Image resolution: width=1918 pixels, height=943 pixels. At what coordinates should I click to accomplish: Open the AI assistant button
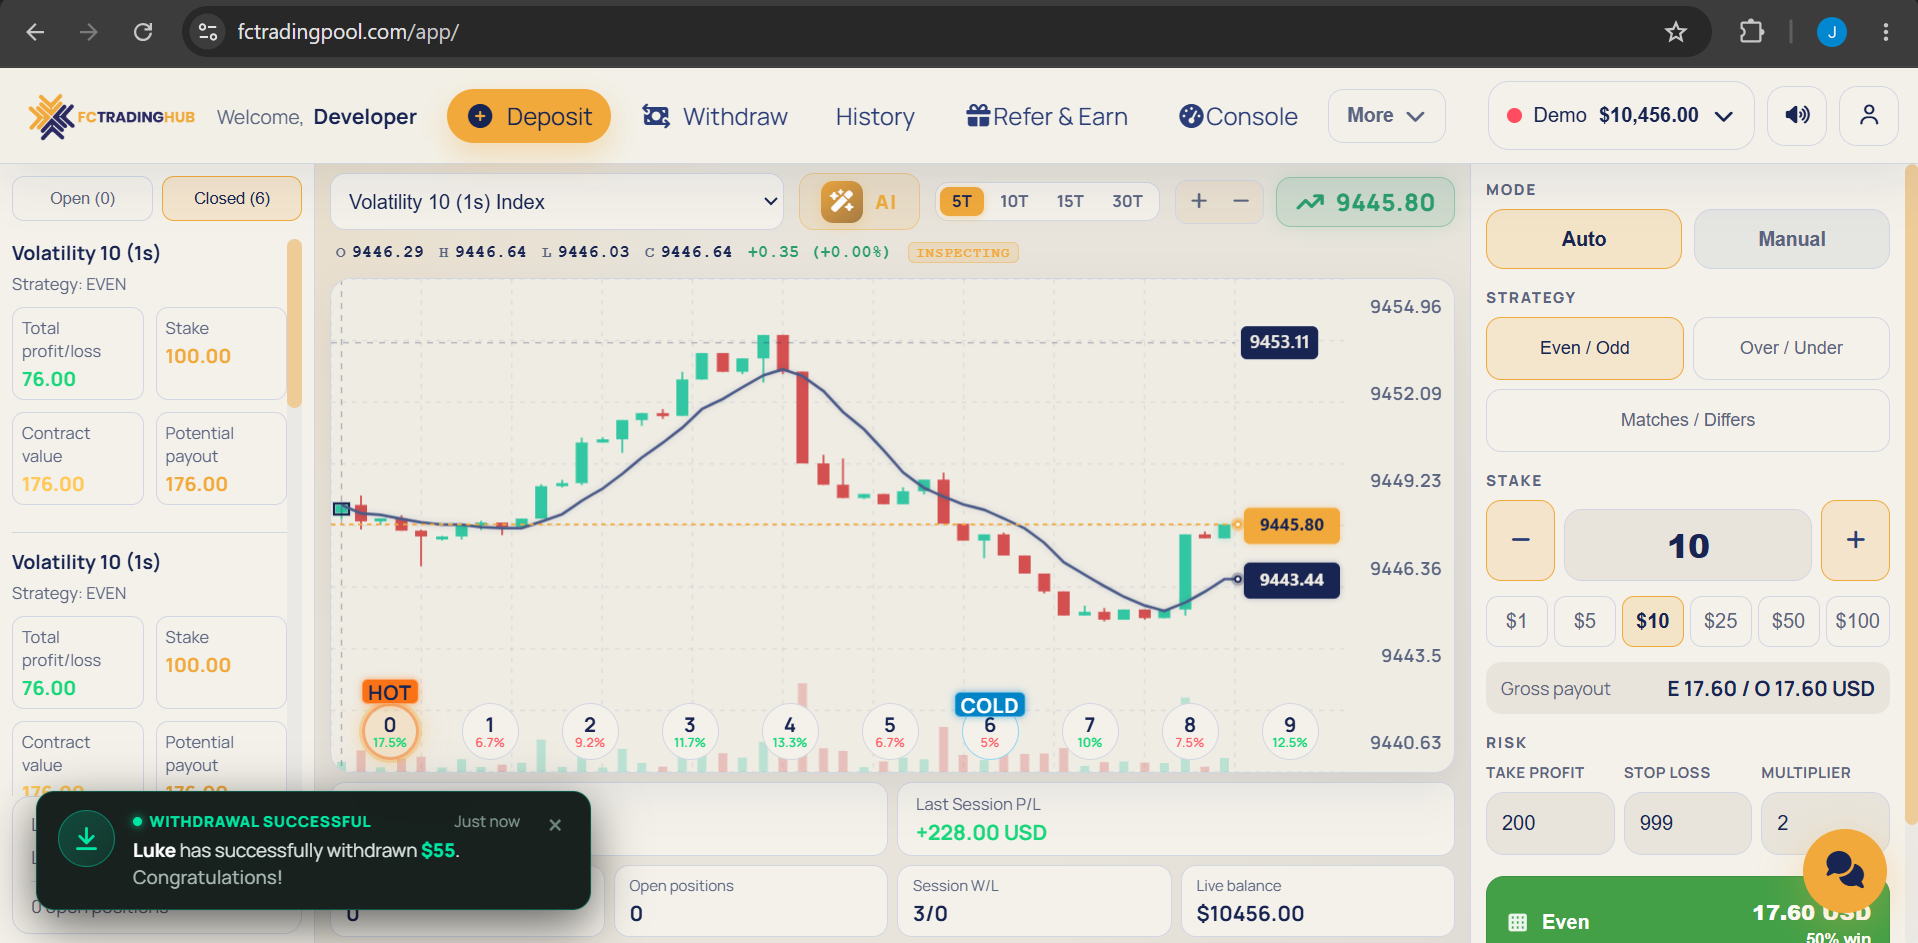coord(859,202)
